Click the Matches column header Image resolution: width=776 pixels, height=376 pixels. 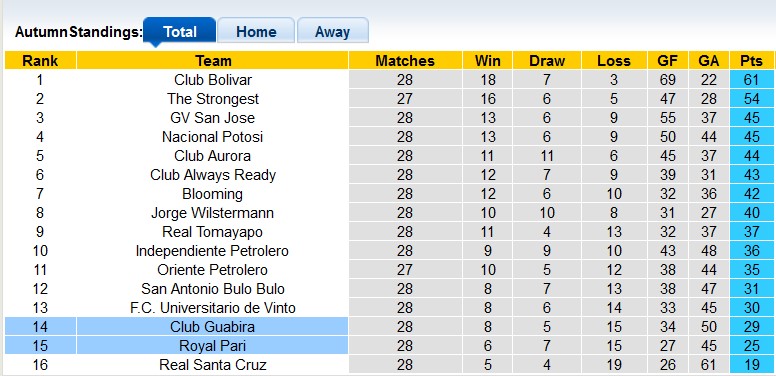[x=405, y=61]
